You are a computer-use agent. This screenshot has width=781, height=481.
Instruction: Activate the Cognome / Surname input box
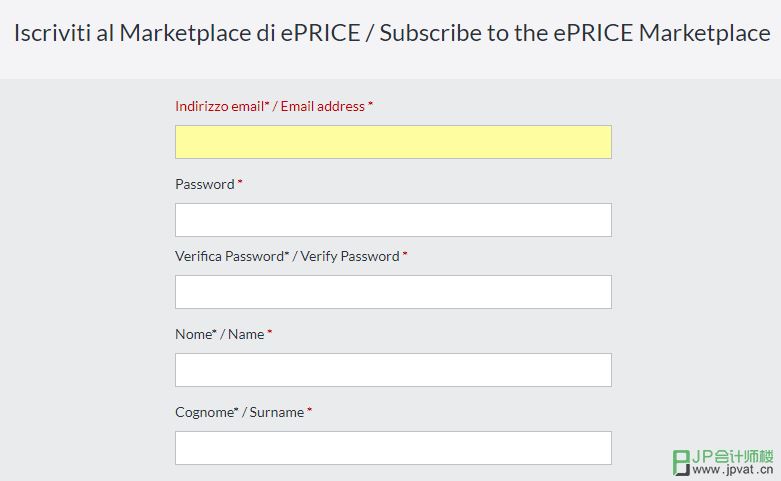pos(393,448)
